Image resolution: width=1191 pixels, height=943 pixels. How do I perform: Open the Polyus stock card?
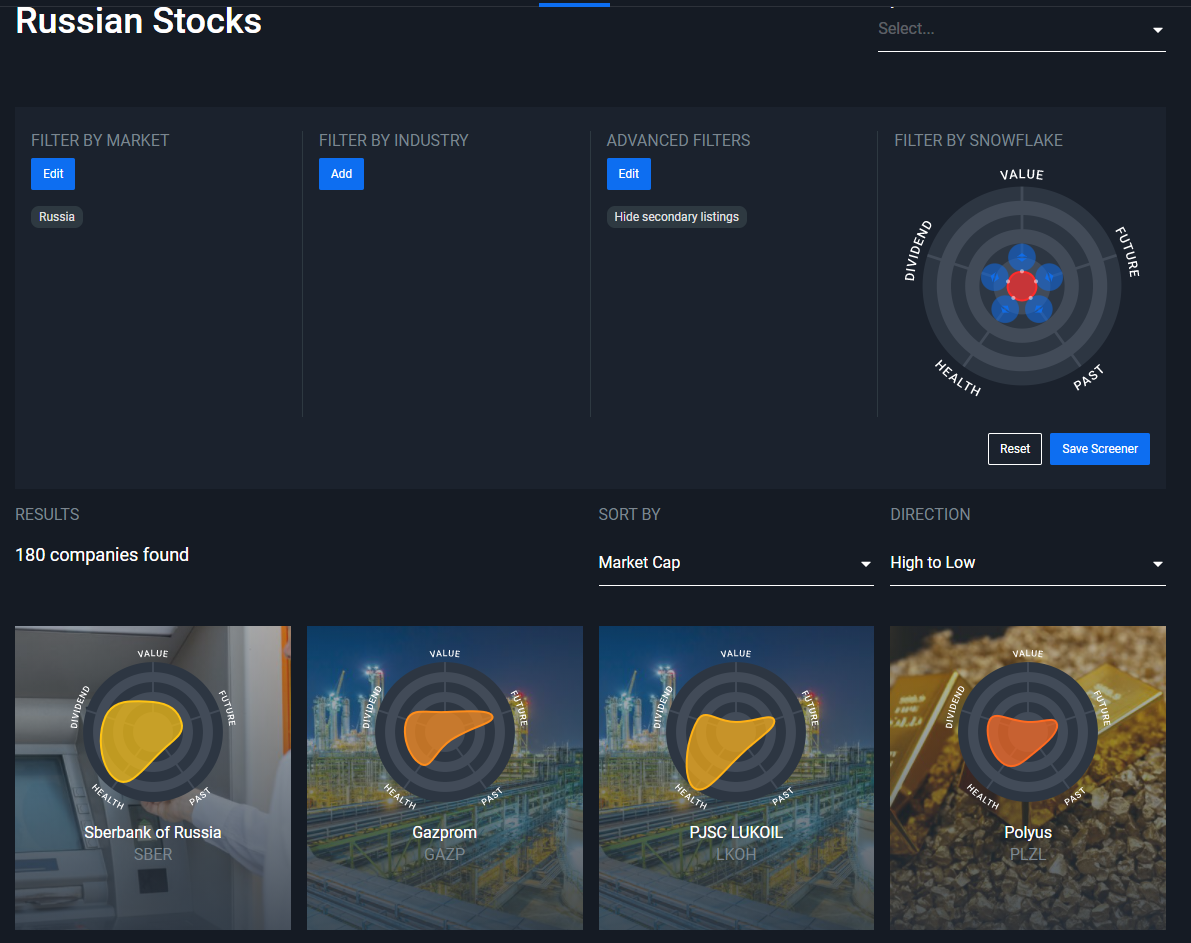point(1028,777)
